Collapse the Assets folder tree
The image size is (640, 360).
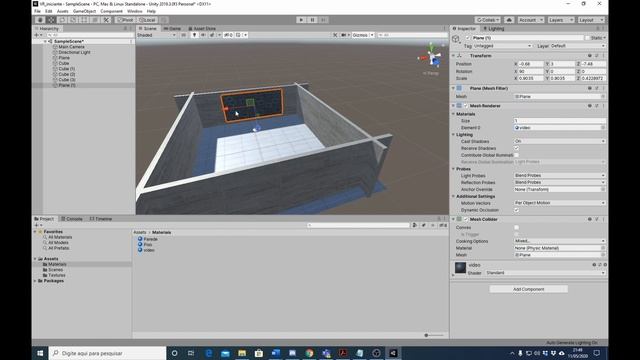point(35,259)
